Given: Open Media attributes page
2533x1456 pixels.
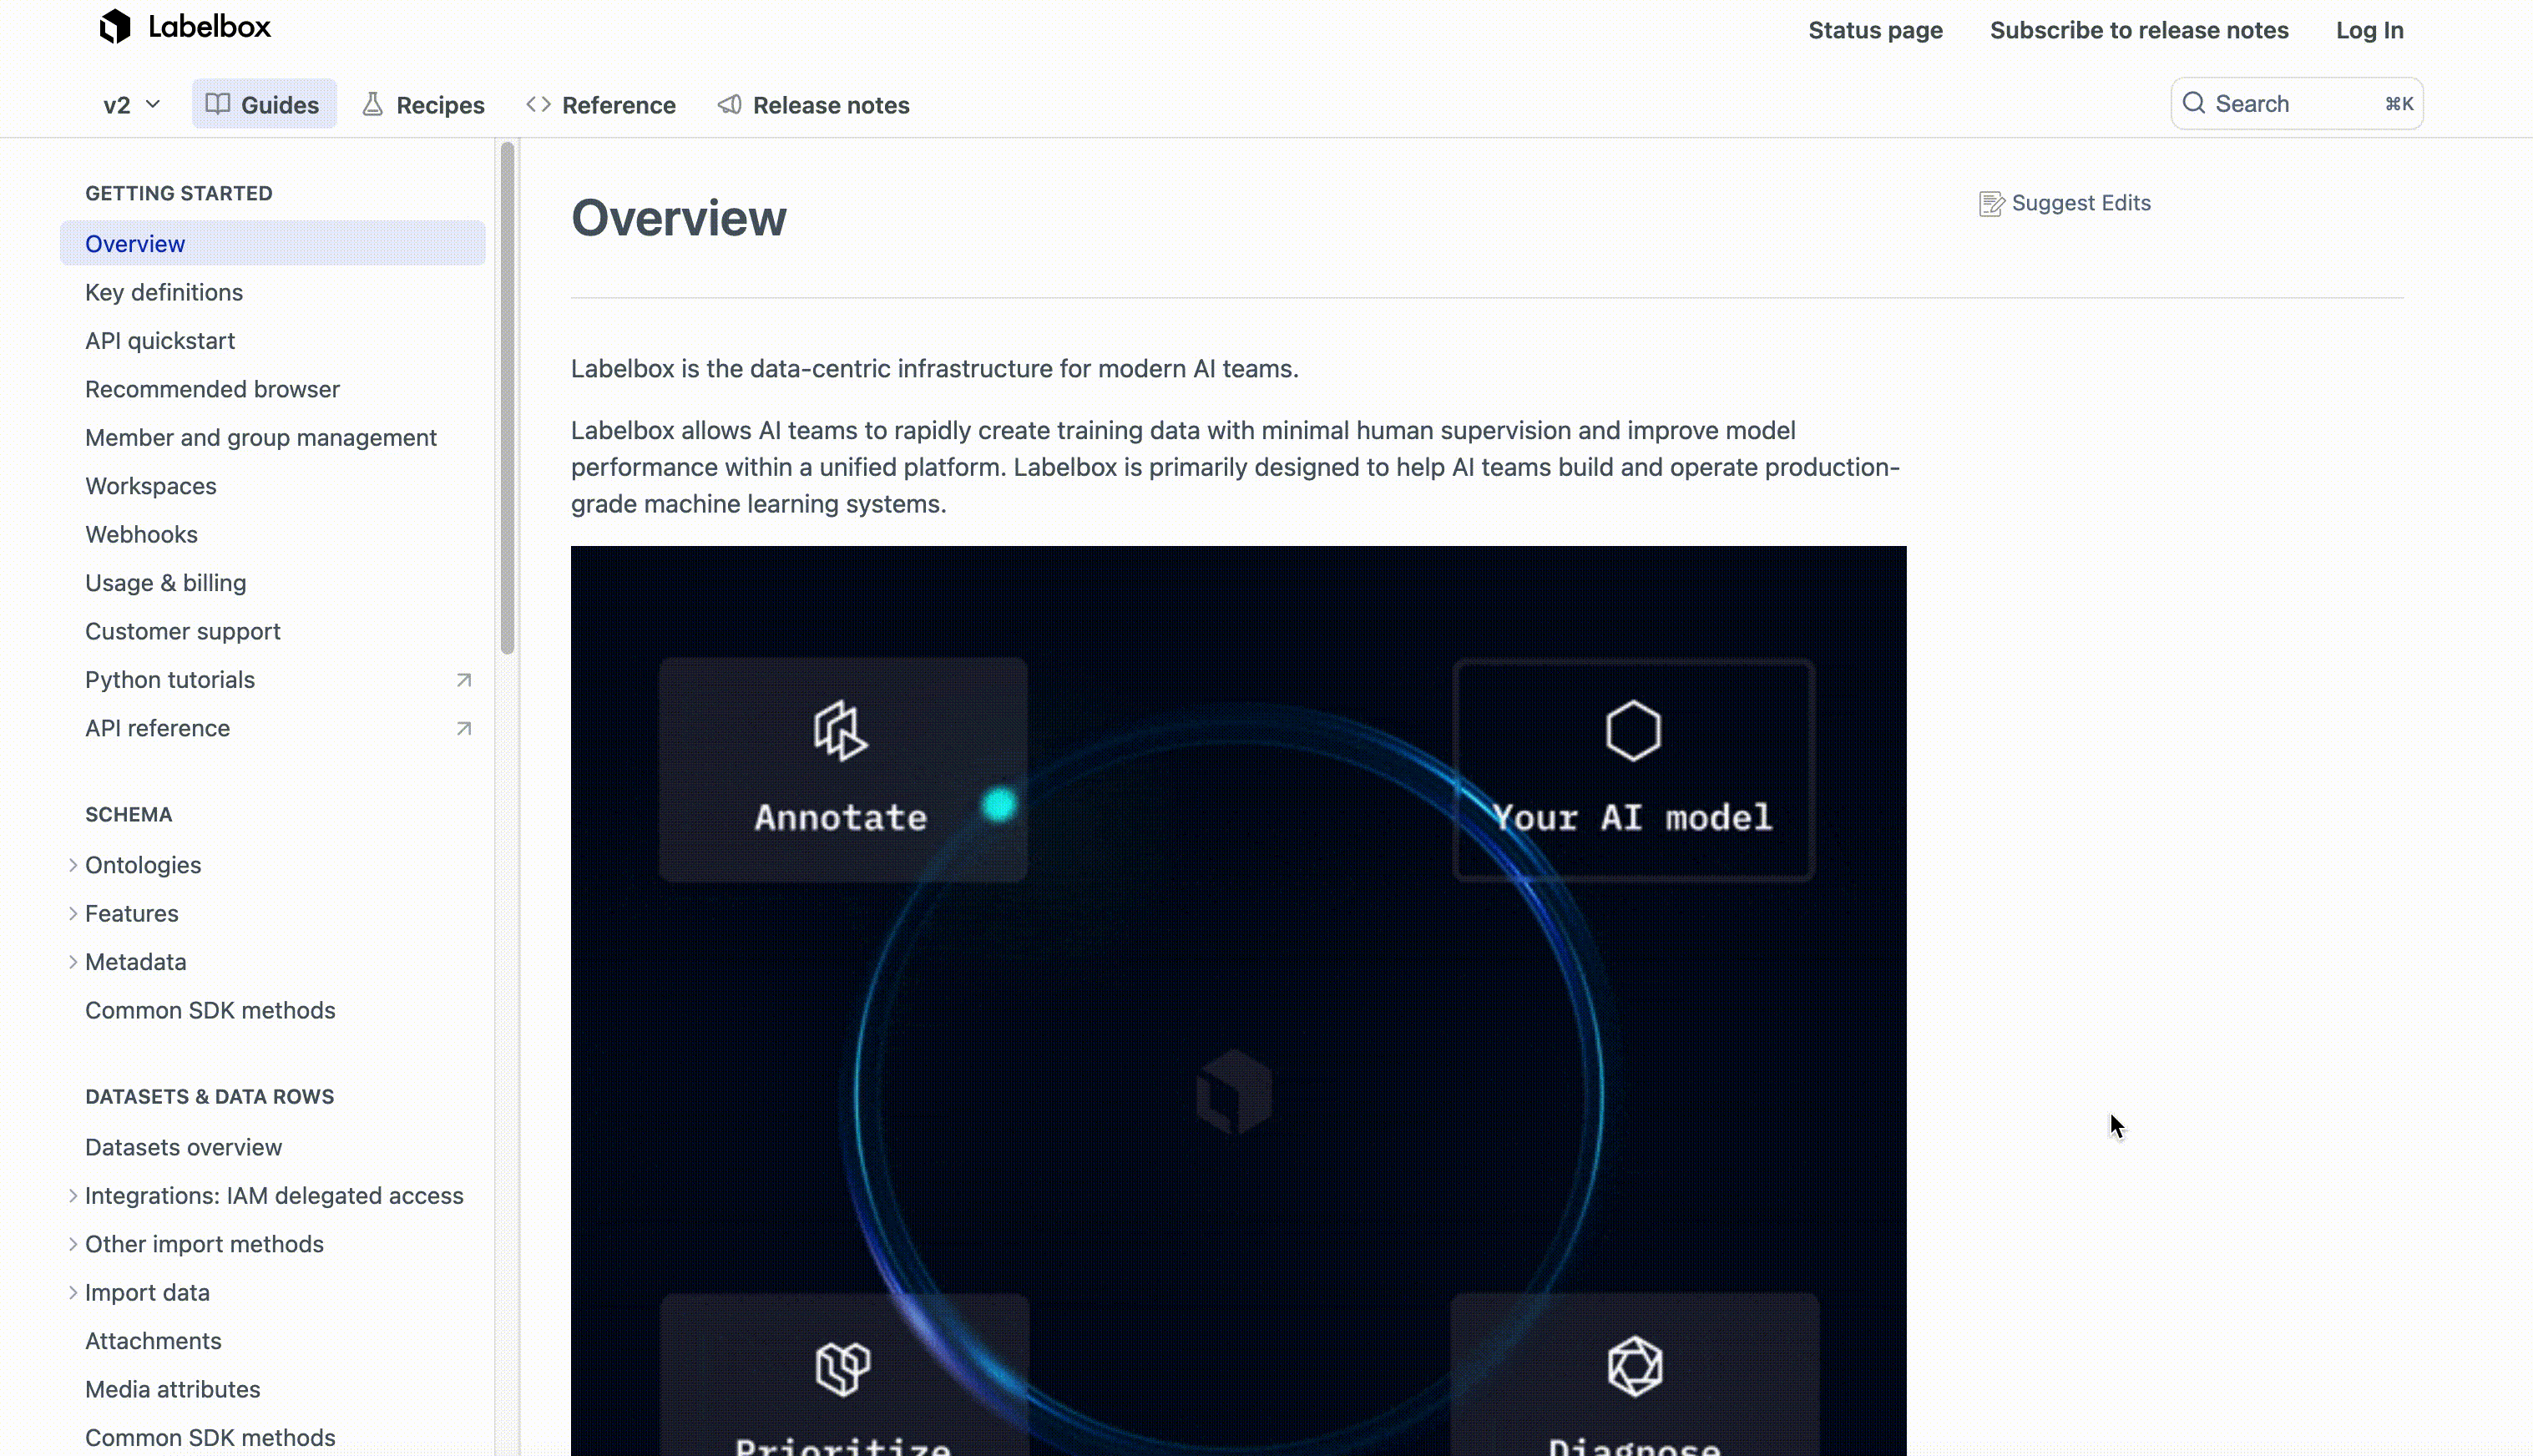Looking at the screenshot, I should (172, 1389).
